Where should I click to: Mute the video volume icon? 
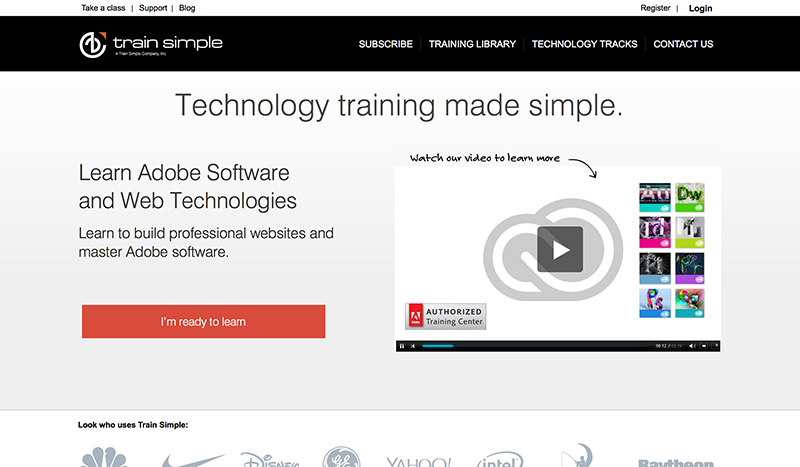[692, 346]
